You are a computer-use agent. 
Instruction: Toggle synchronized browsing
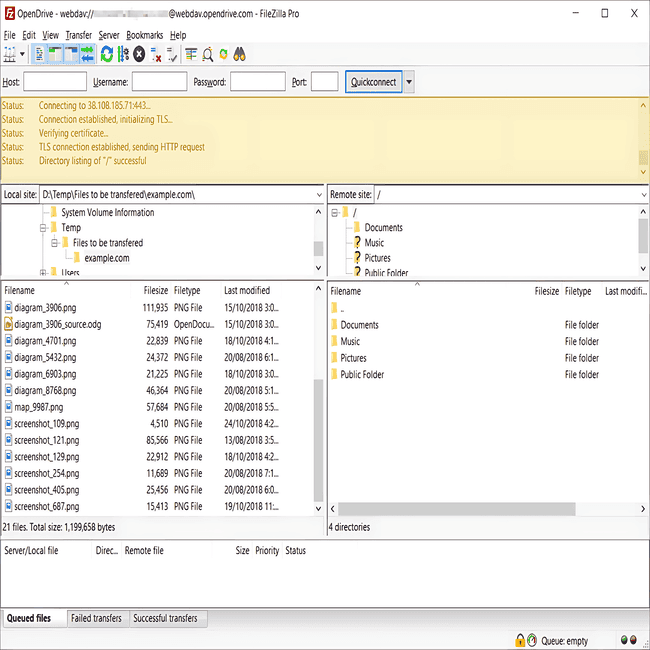(223, 54)
